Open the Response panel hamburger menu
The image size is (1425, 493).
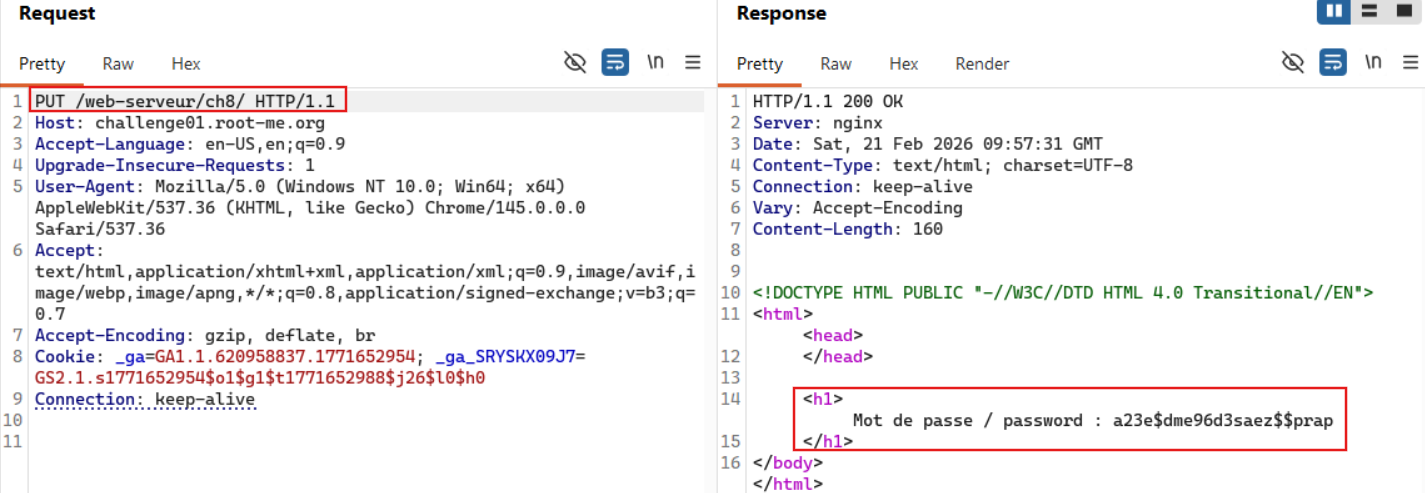point(1411,63)
